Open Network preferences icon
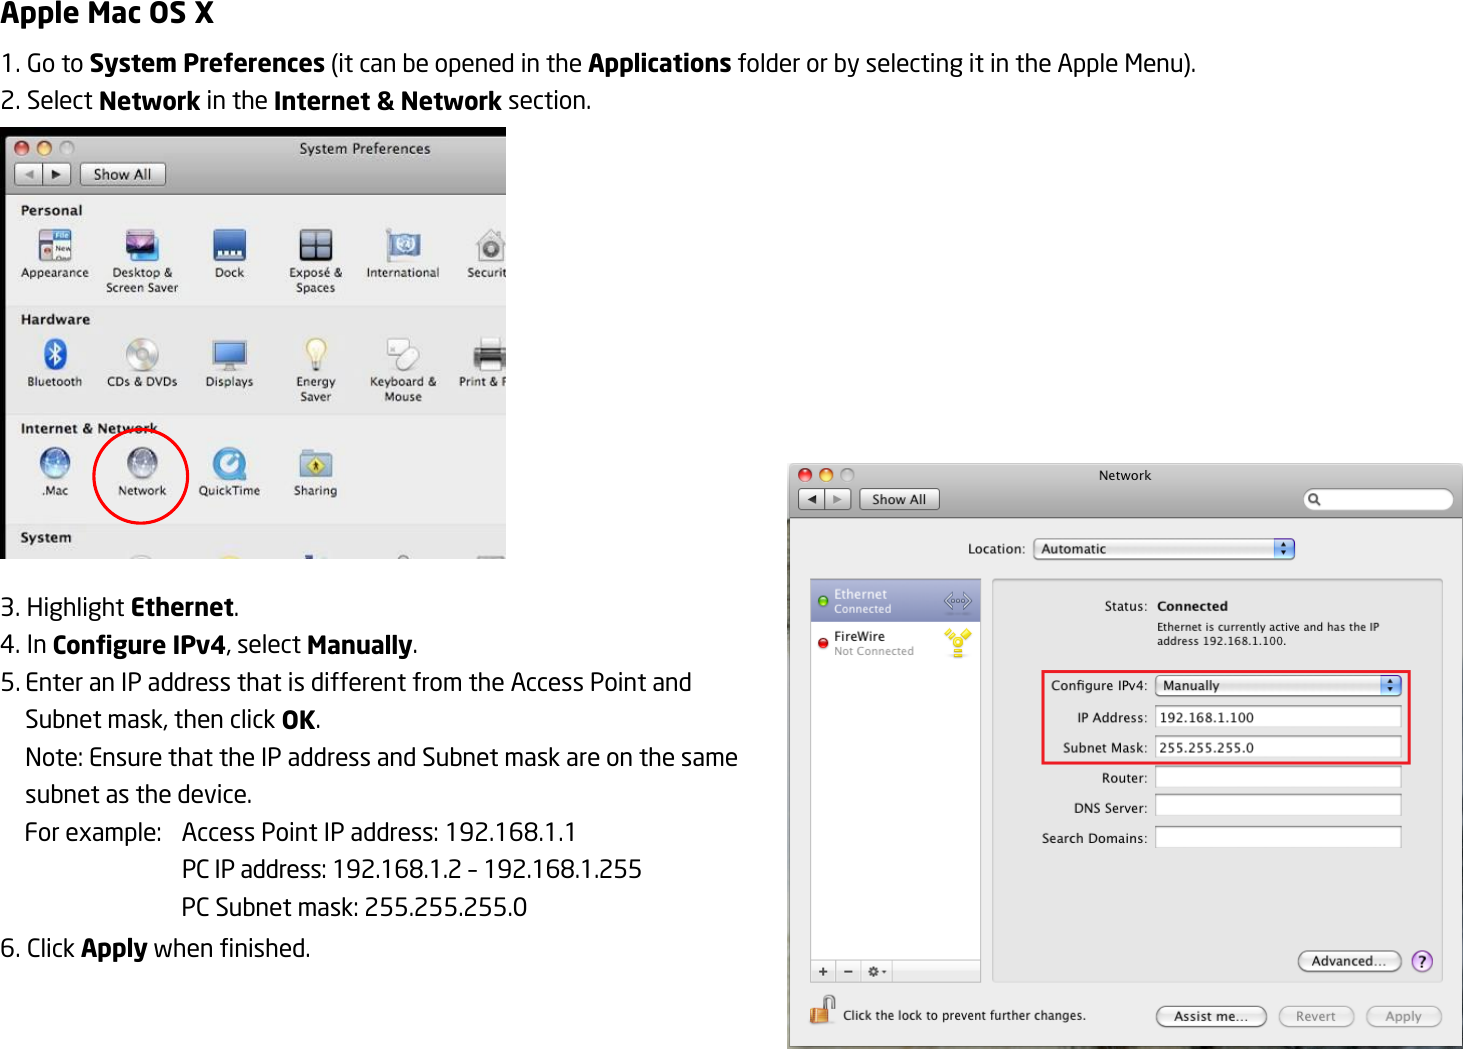 (142, 463)
